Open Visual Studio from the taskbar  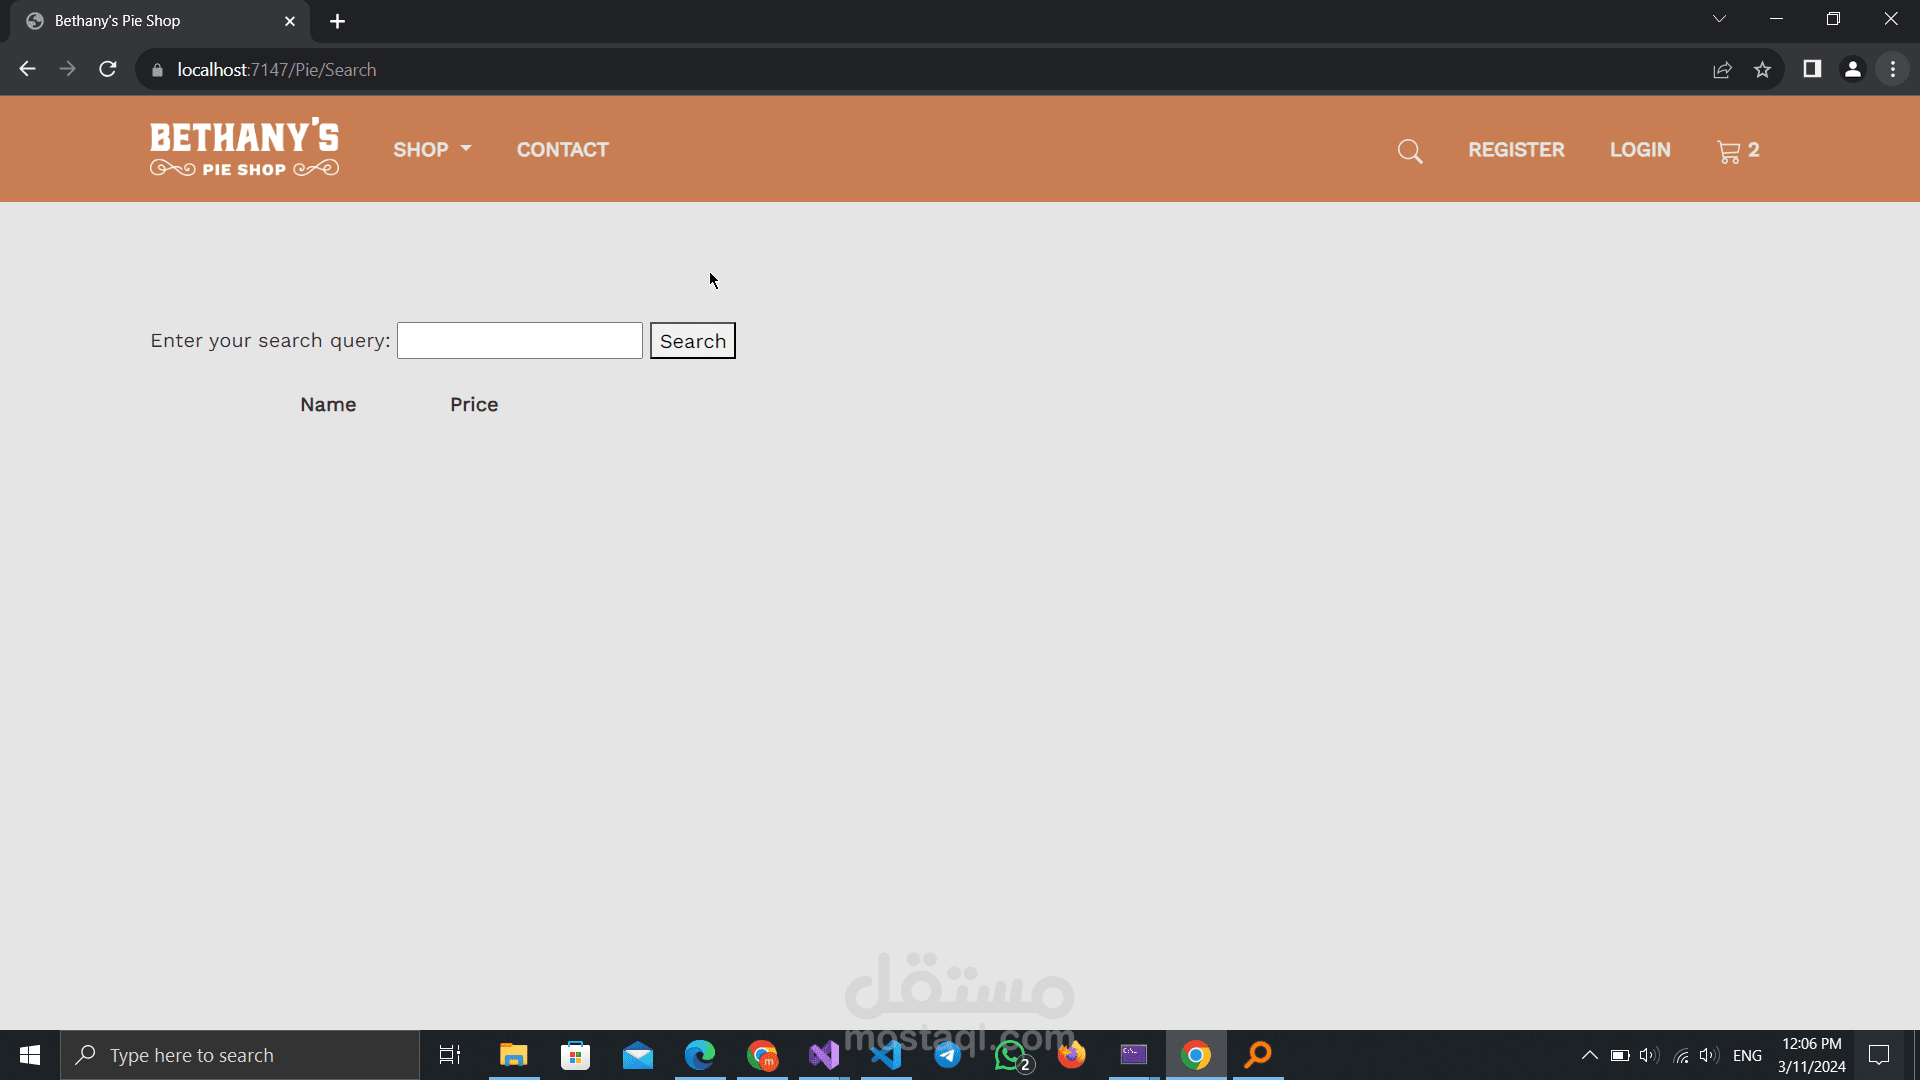tap(824, 1055)
